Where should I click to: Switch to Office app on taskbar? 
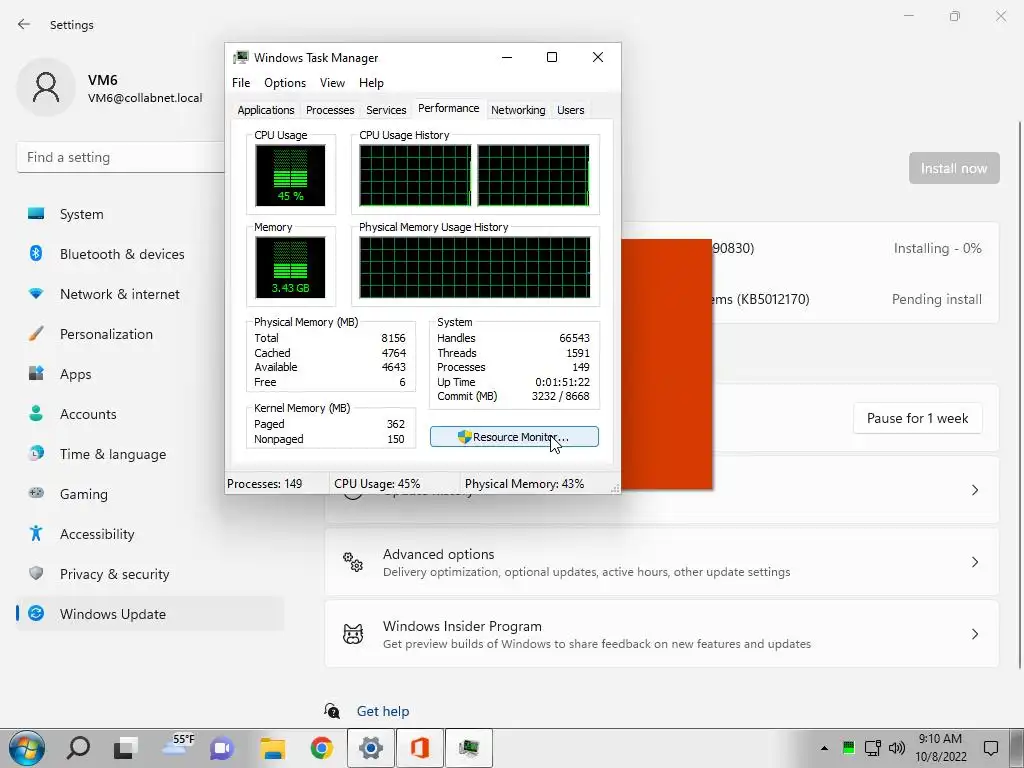tap(419, 748)
